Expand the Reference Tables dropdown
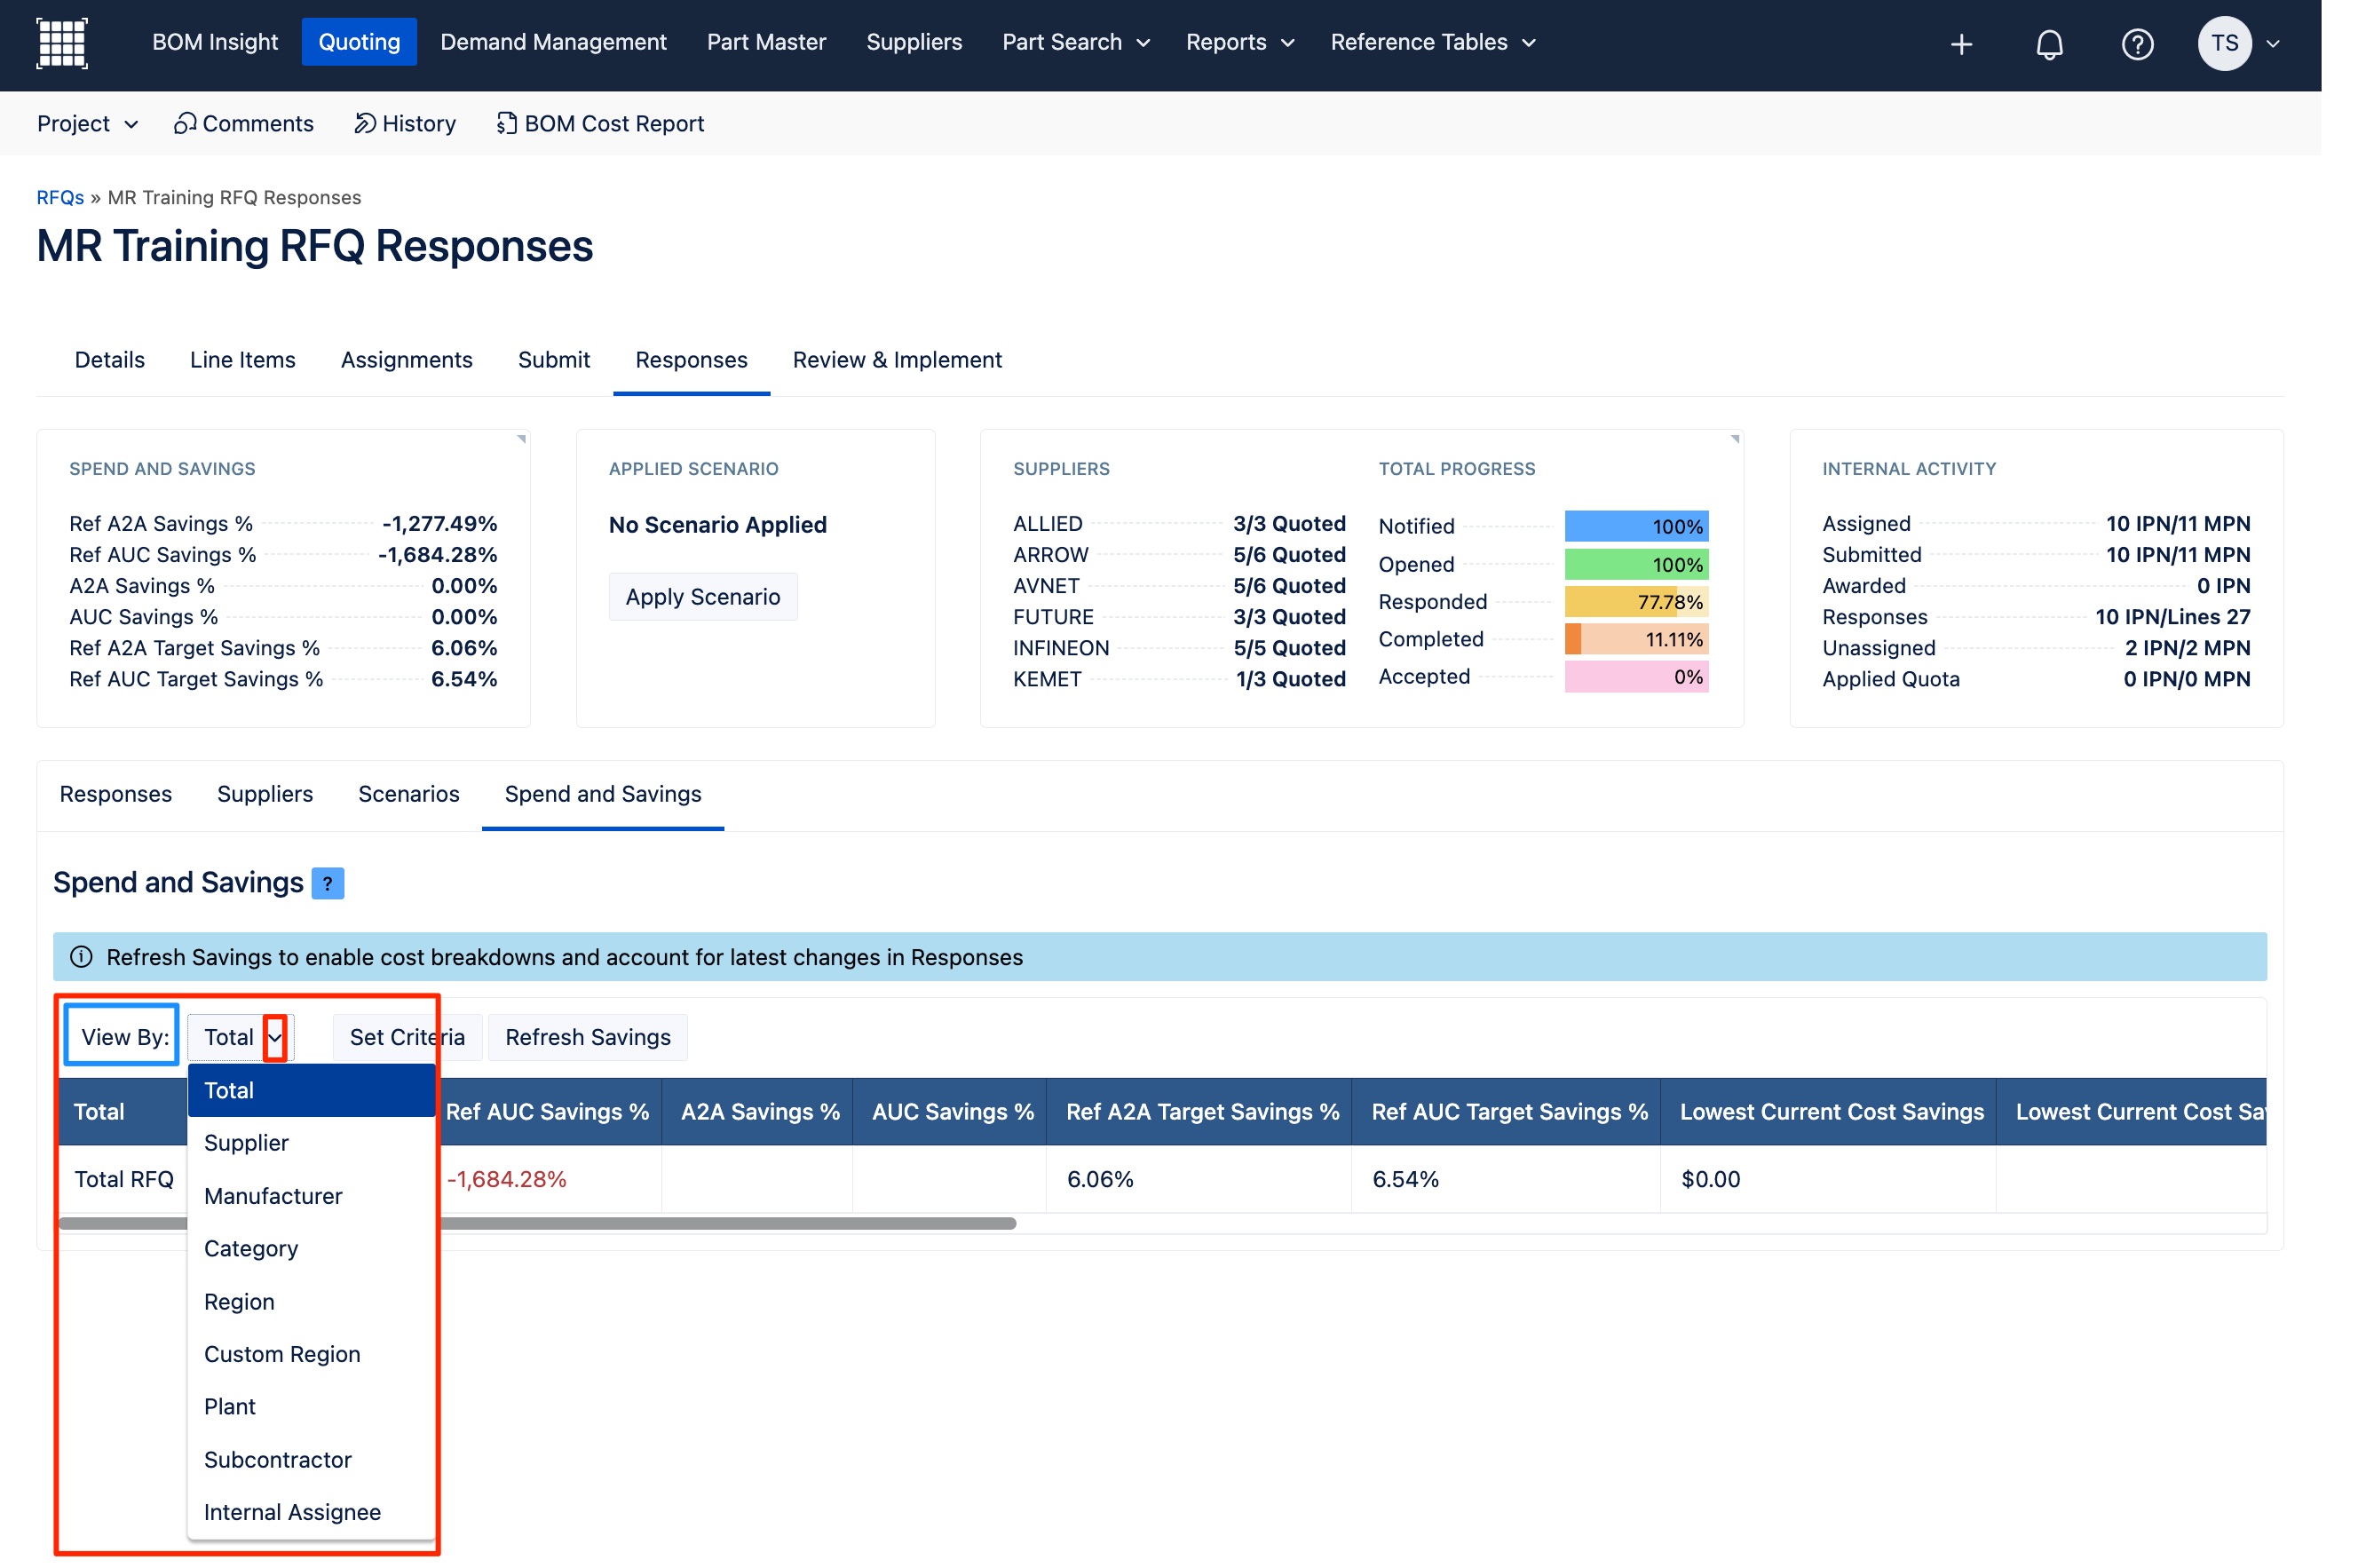Image resolution: width=2358 pixels, height=1568 pixels. [x=1432, y=42]
